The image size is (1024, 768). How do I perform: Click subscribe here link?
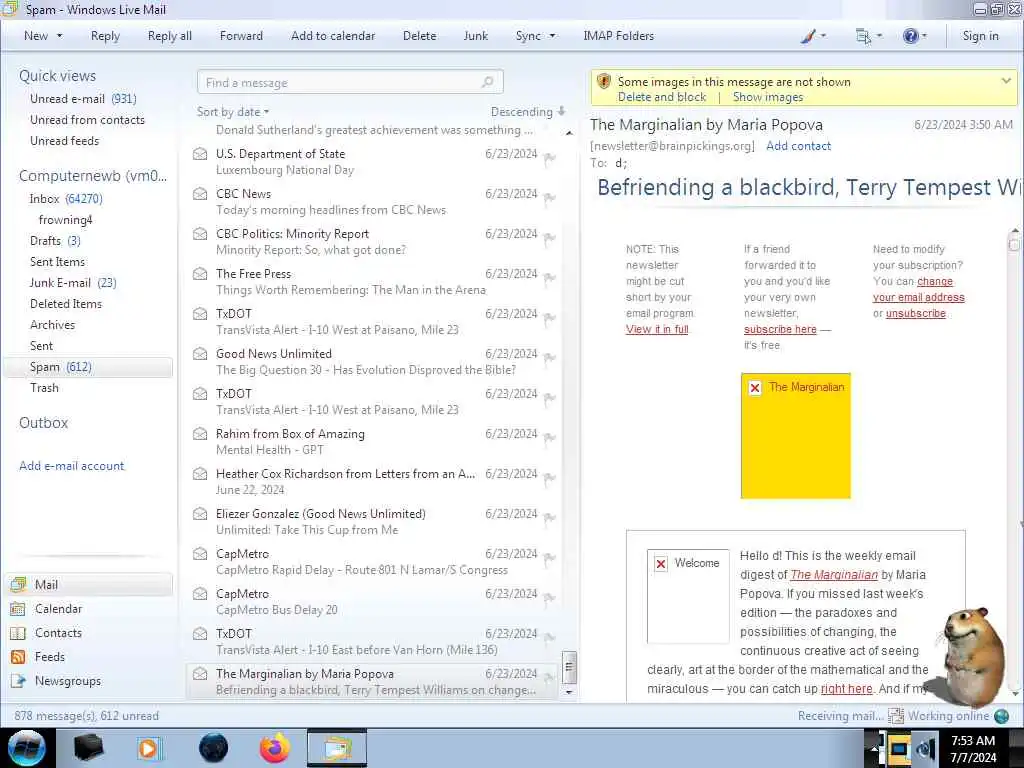pyautogui.click(x=780, y=329)
